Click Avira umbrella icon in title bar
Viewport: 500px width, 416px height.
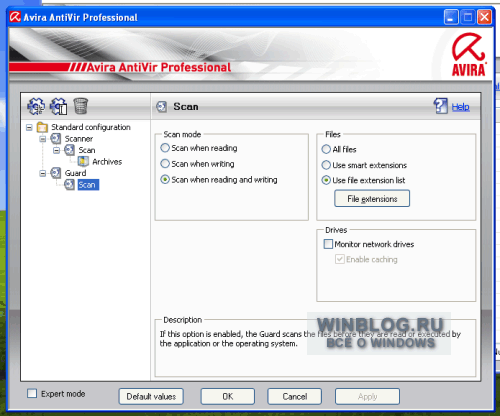coord(15,17)
